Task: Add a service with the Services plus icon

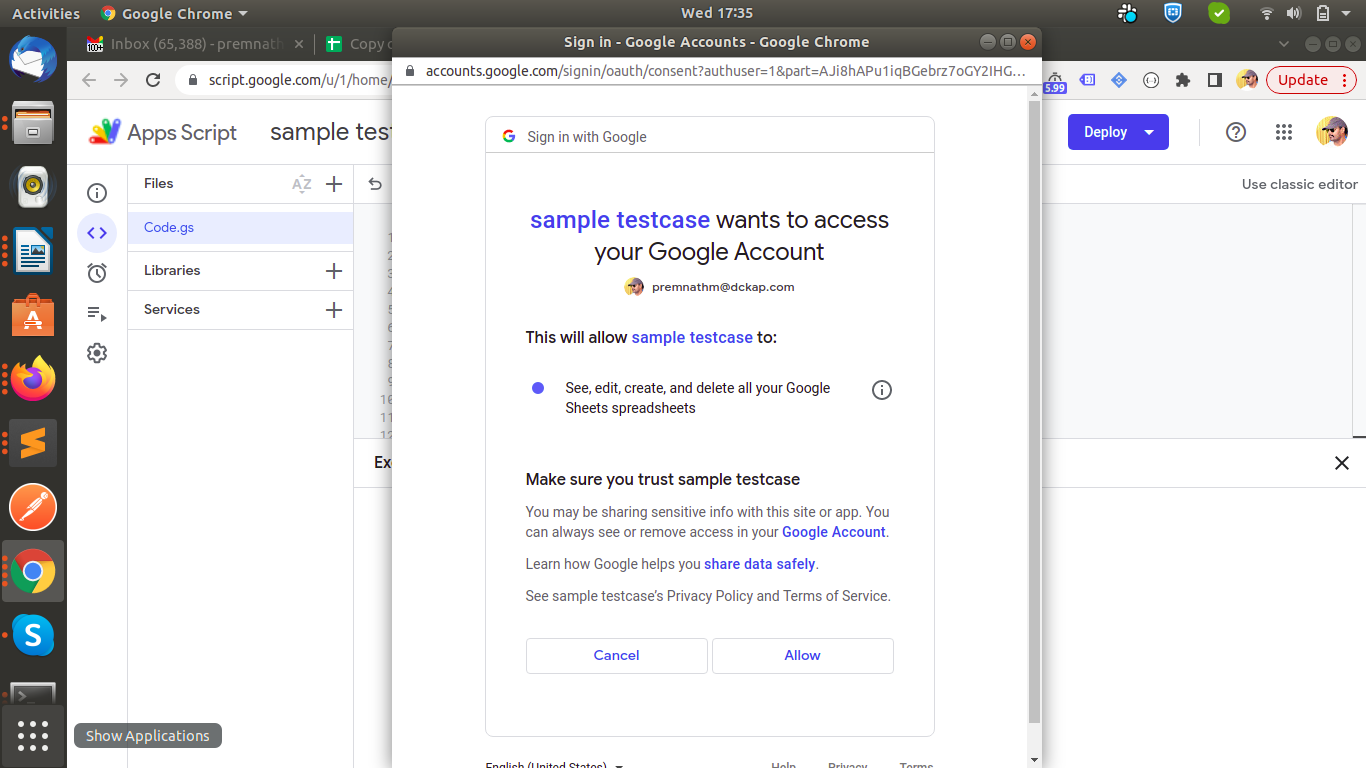Action: point(334,310)
